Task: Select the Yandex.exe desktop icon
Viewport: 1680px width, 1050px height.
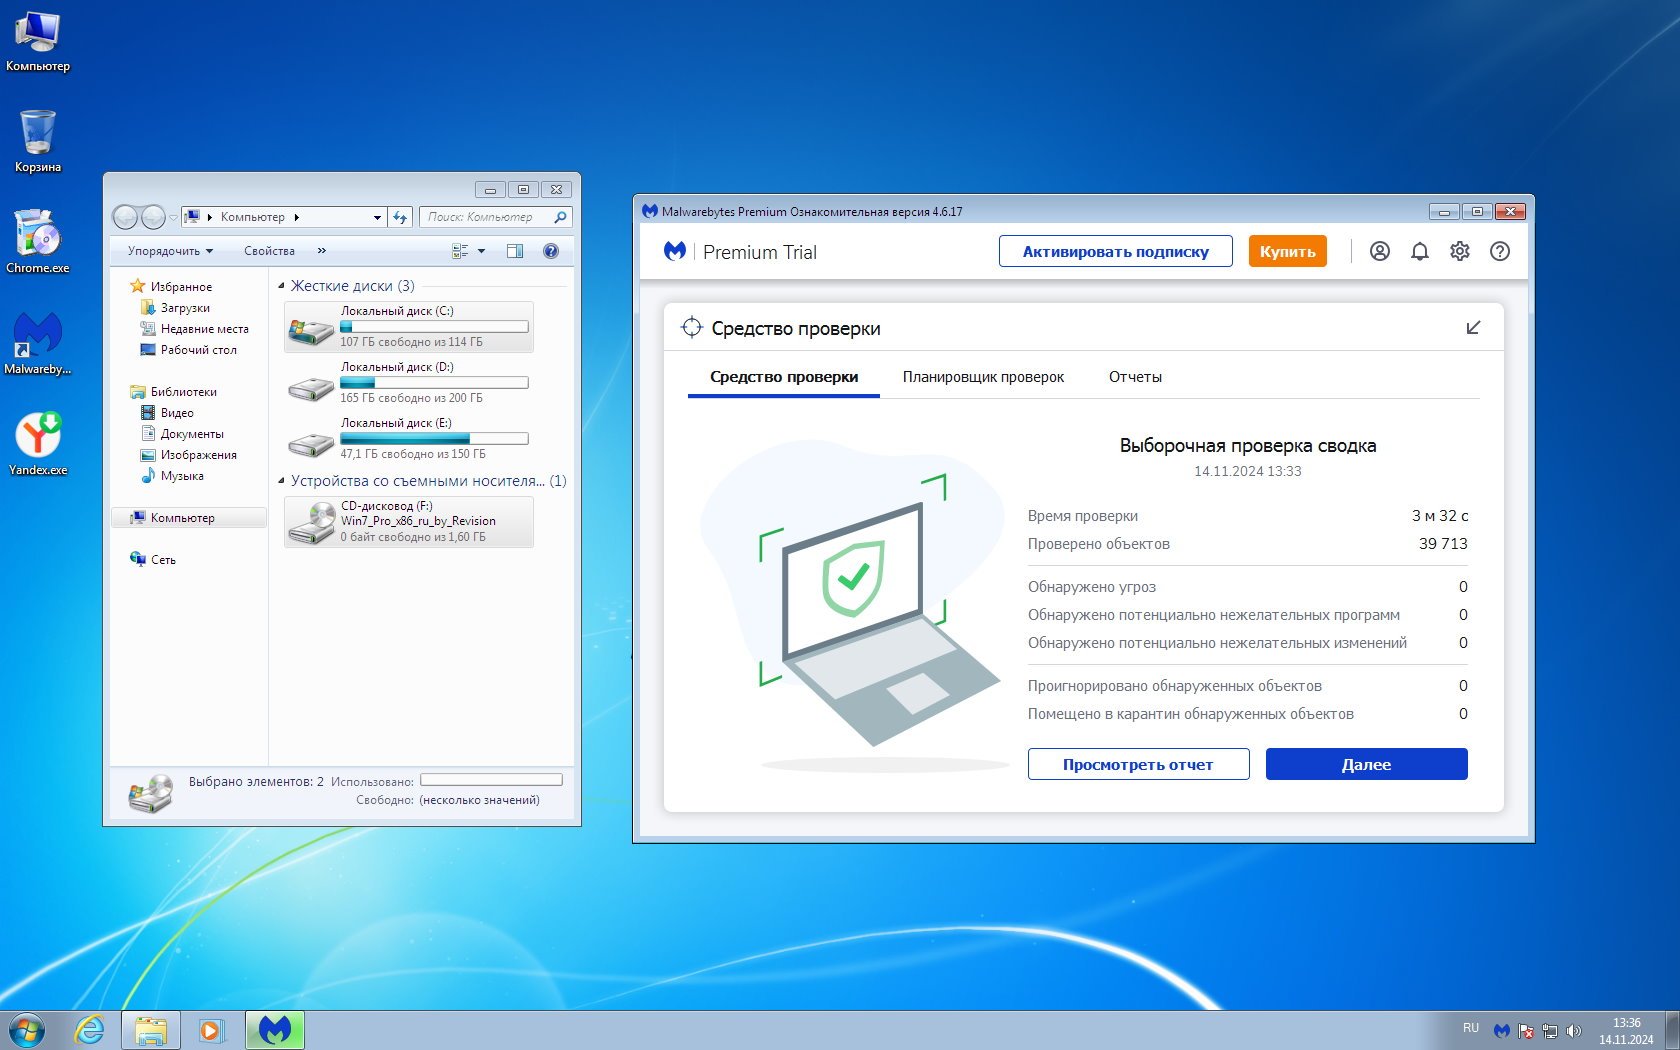Action: click(38, 444)
